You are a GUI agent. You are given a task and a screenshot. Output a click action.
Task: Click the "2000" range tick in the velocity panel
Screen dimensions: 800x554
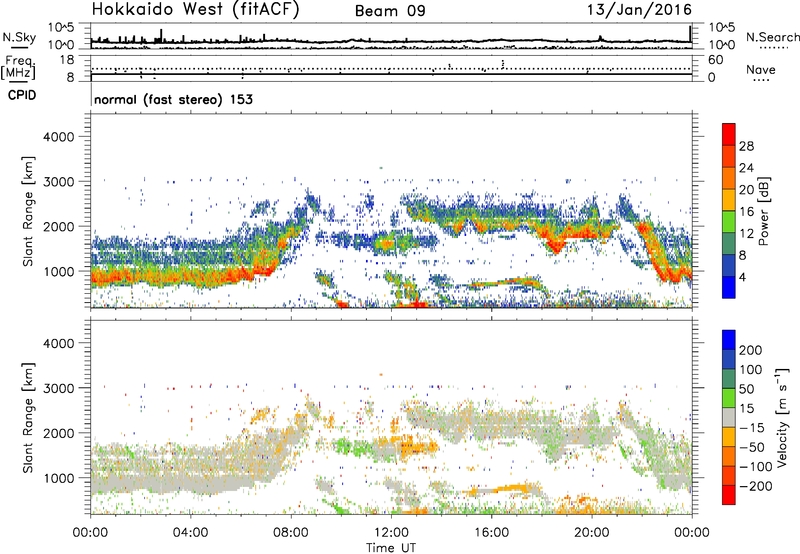tap(58, 433)
